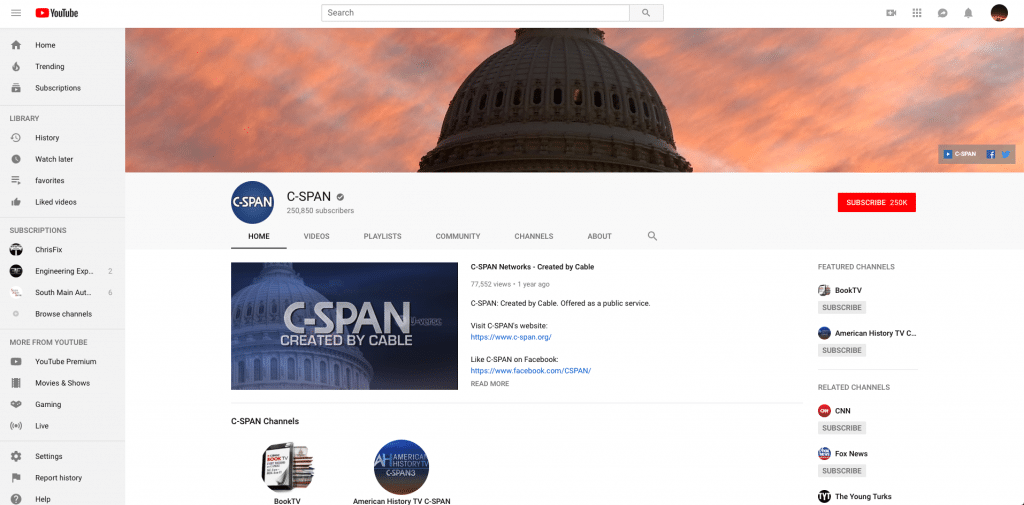Click the YouTube logo
Screen dimensions: 1024x505
click(57, 12)
